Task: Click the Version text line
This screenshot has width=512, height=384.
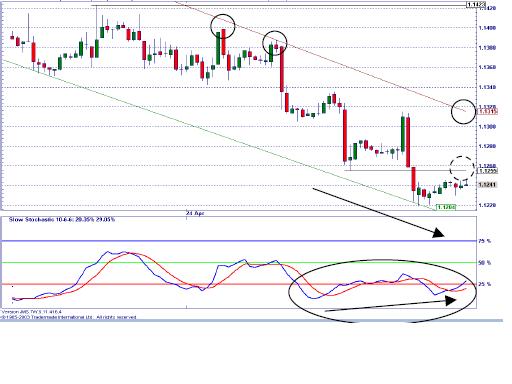Action: [x=32, y=312]
